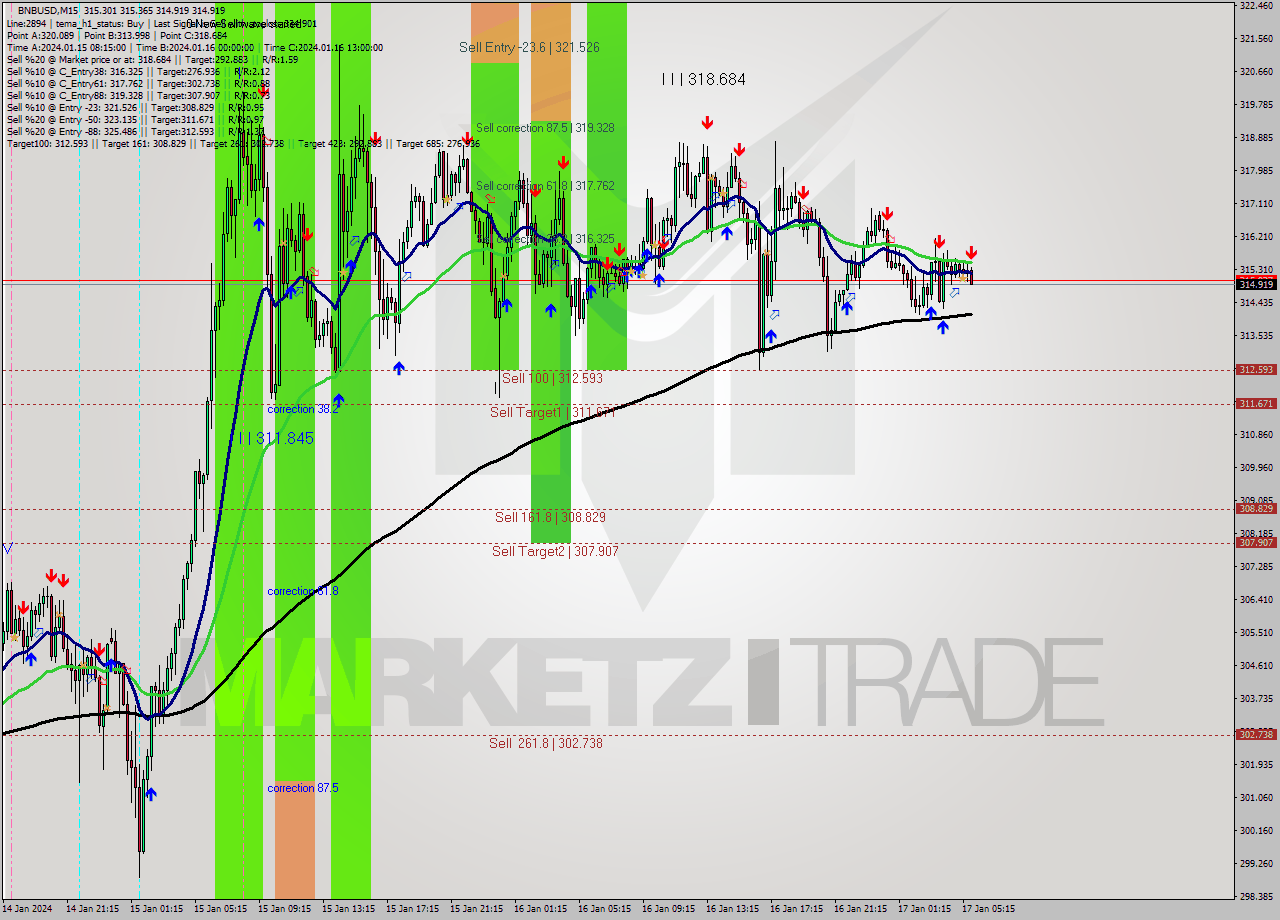Click the '16 Jan 21:15' time axis label
The image size is (1280, 920).
[860, 910]
